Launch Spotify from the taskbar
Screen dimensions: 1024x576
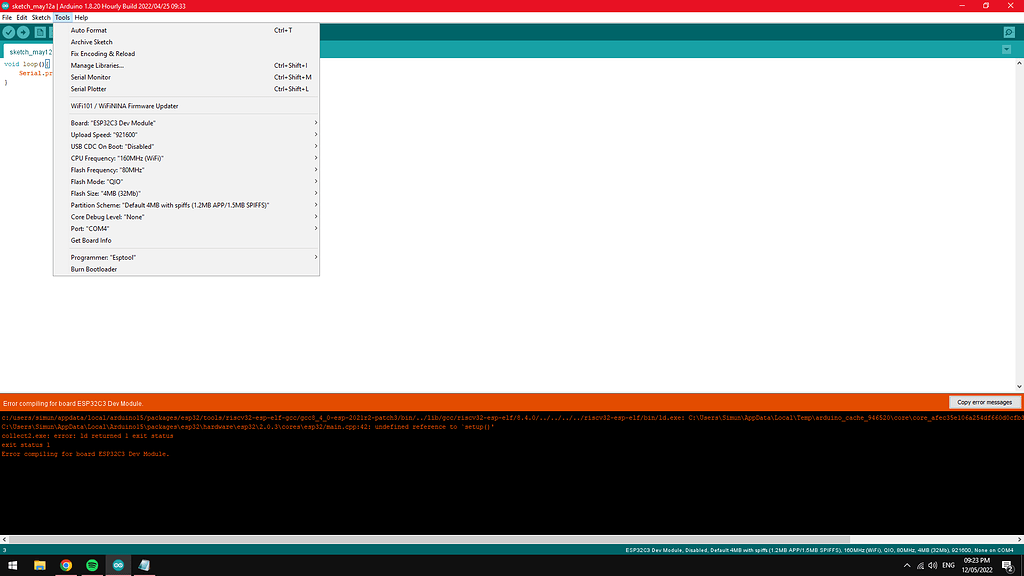coord(92,565)
